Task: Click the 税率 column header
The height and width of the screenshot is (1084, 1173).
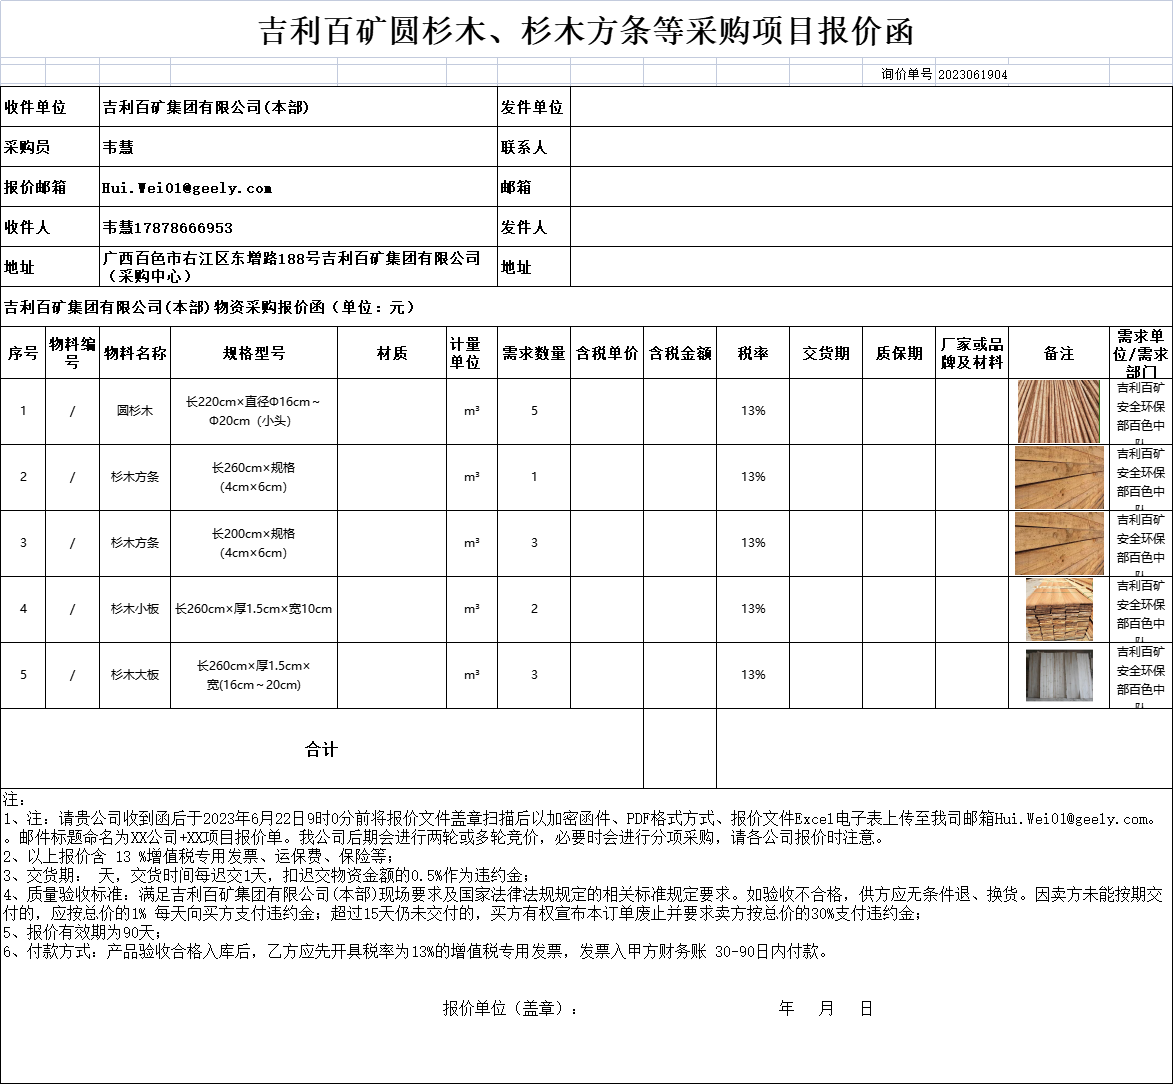Action: coord(753,353)
